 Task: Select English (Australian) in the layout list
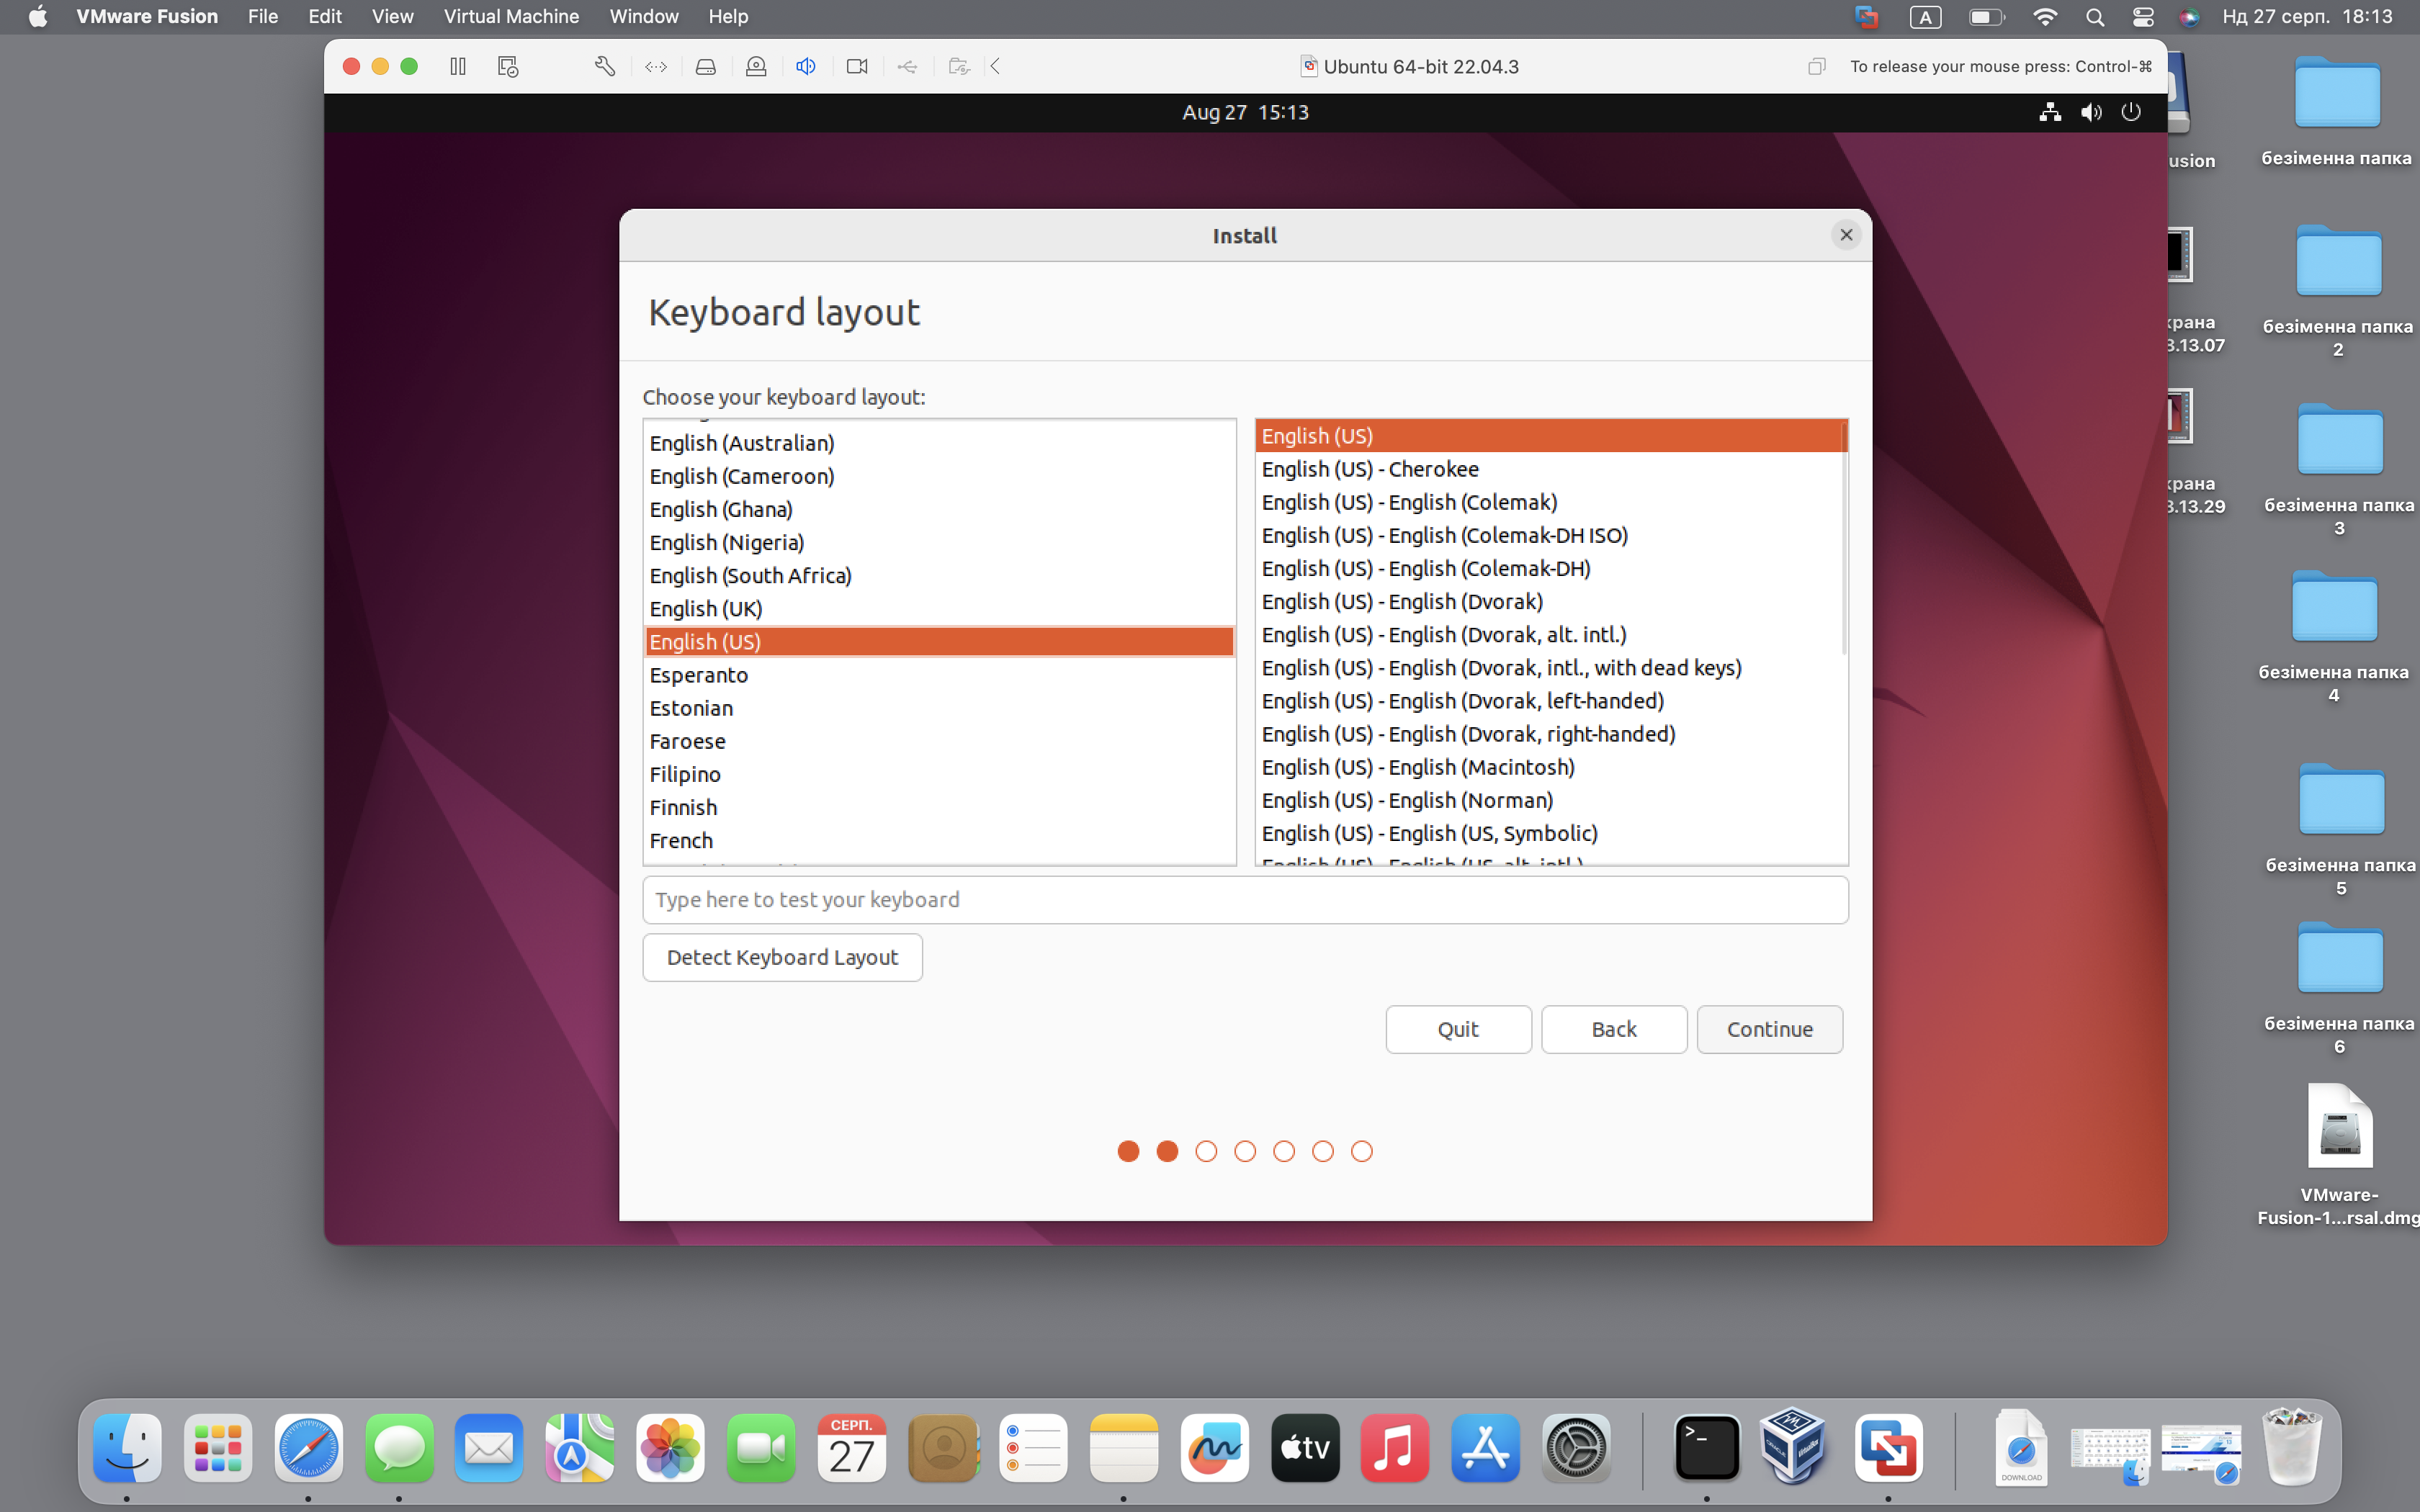click(x=939, y=443)
